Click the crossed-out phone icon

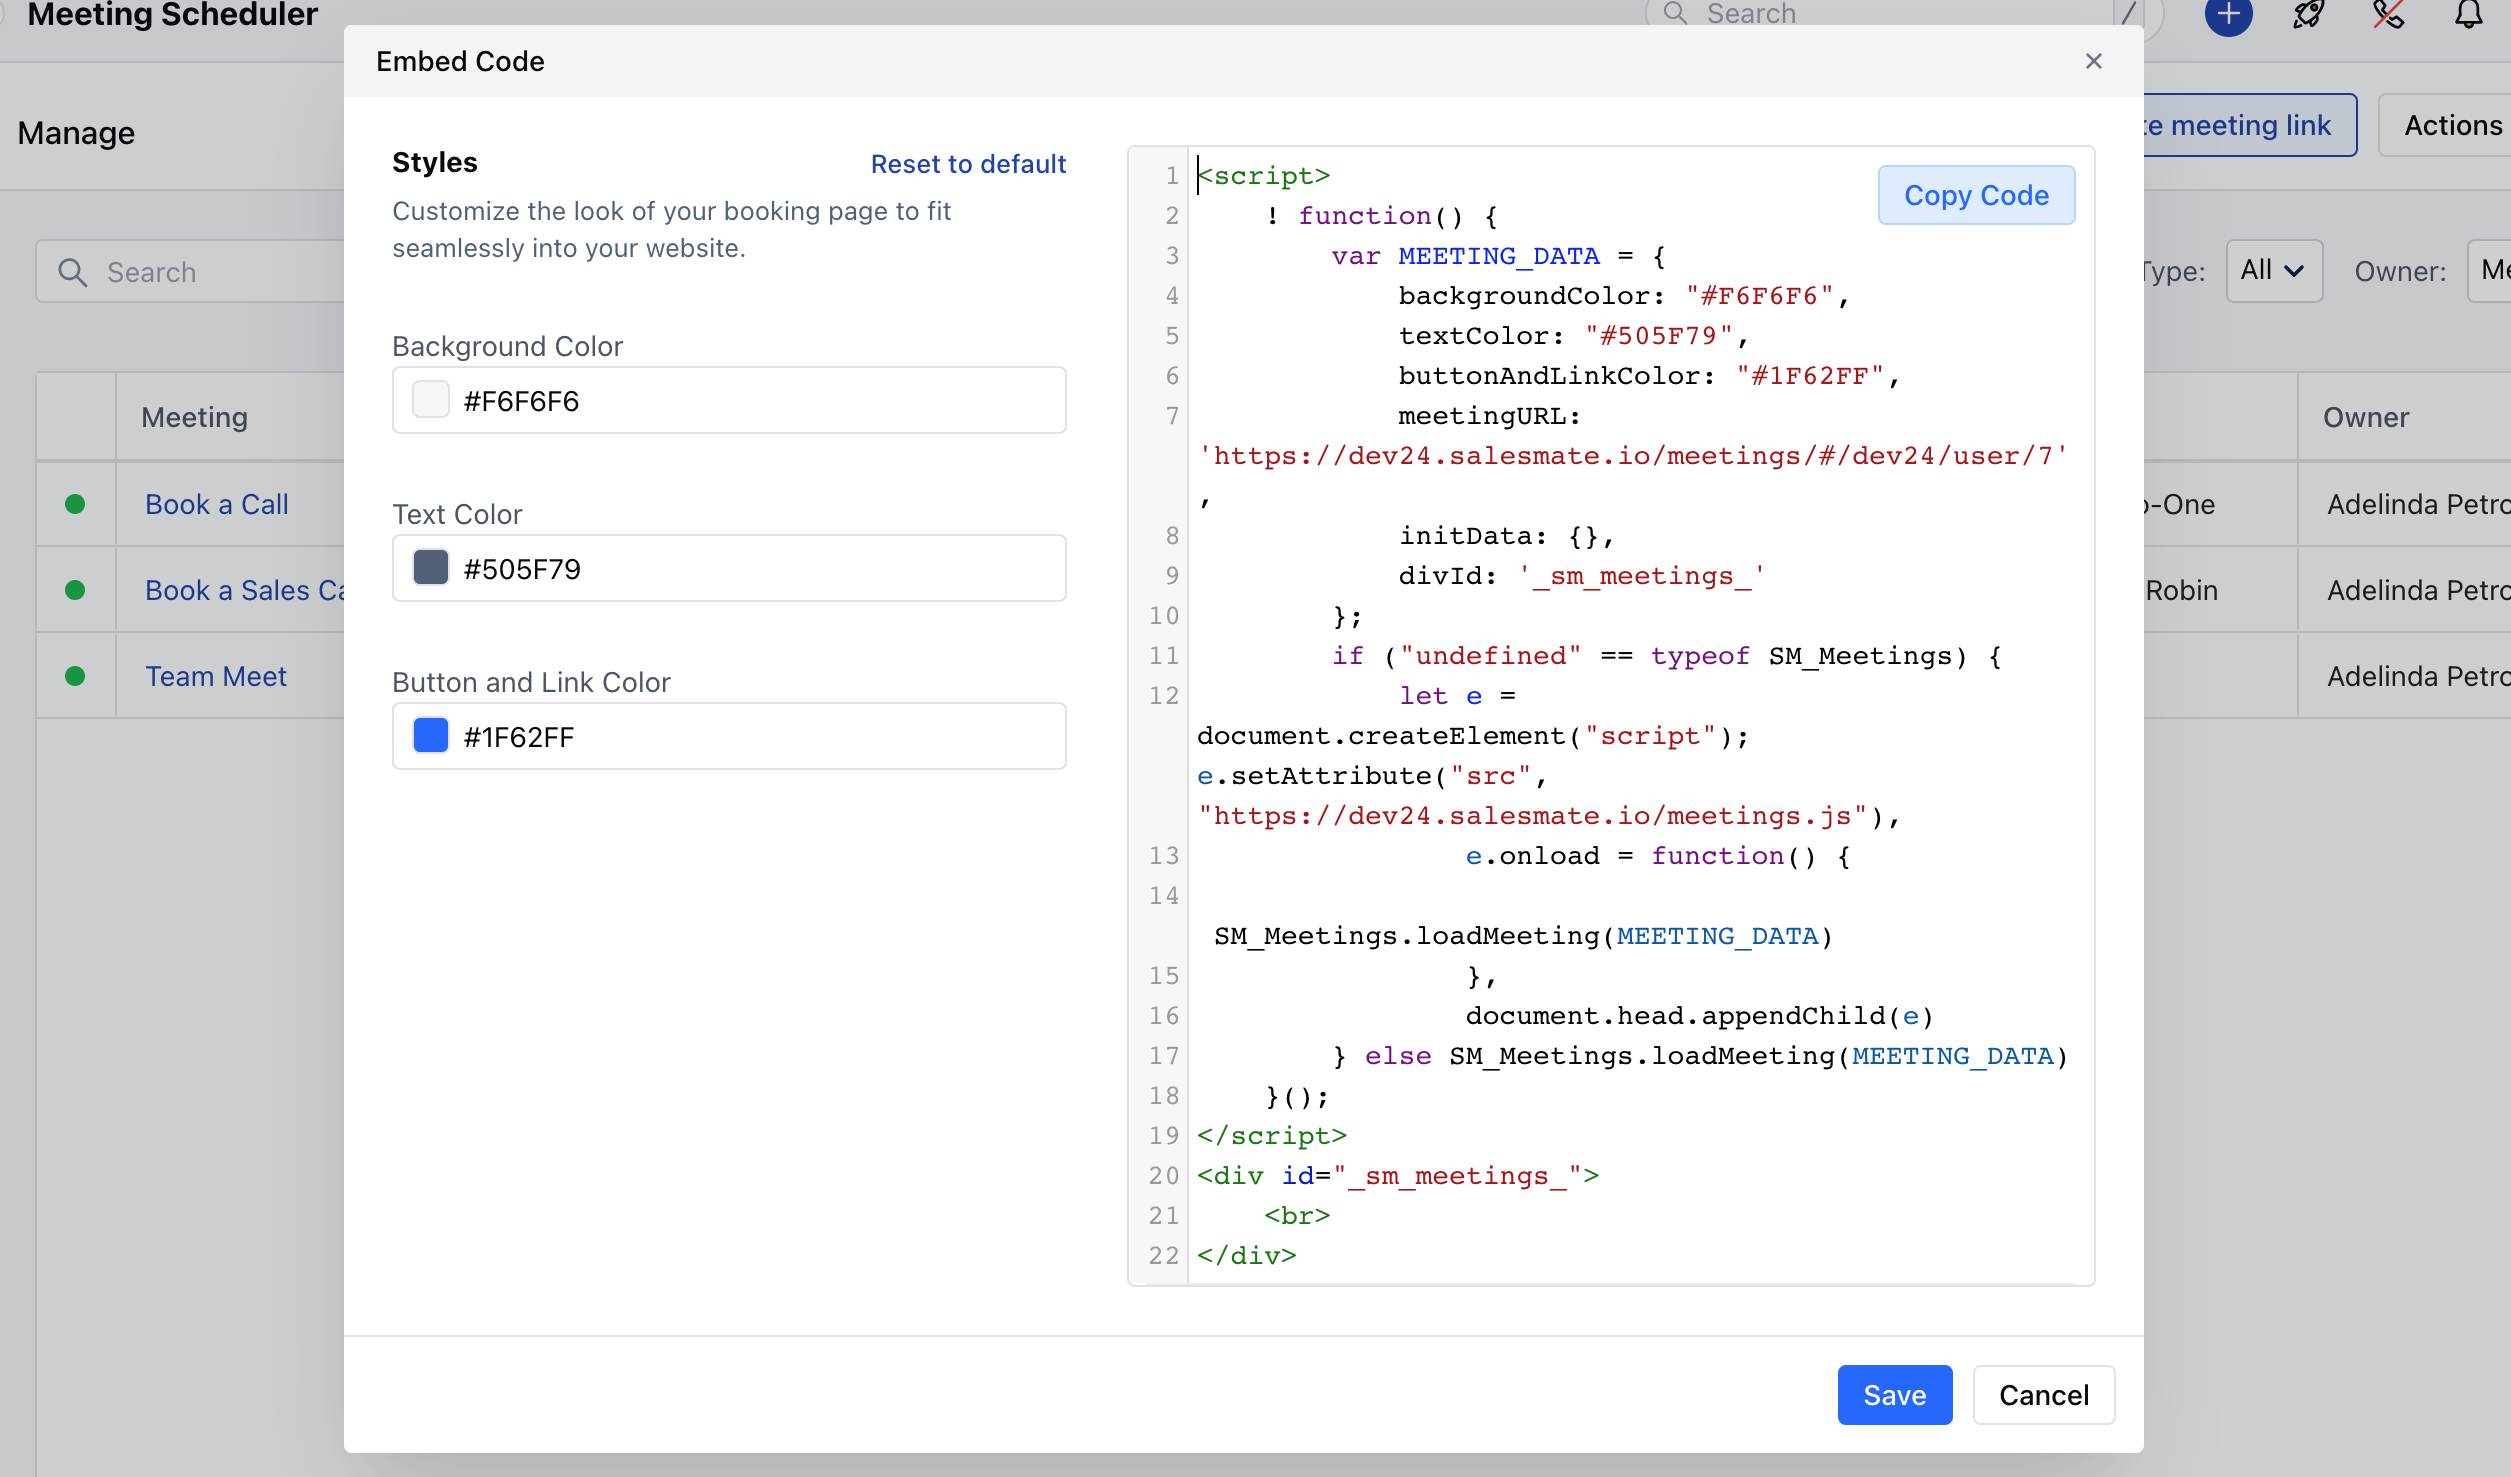point(2388,14)
